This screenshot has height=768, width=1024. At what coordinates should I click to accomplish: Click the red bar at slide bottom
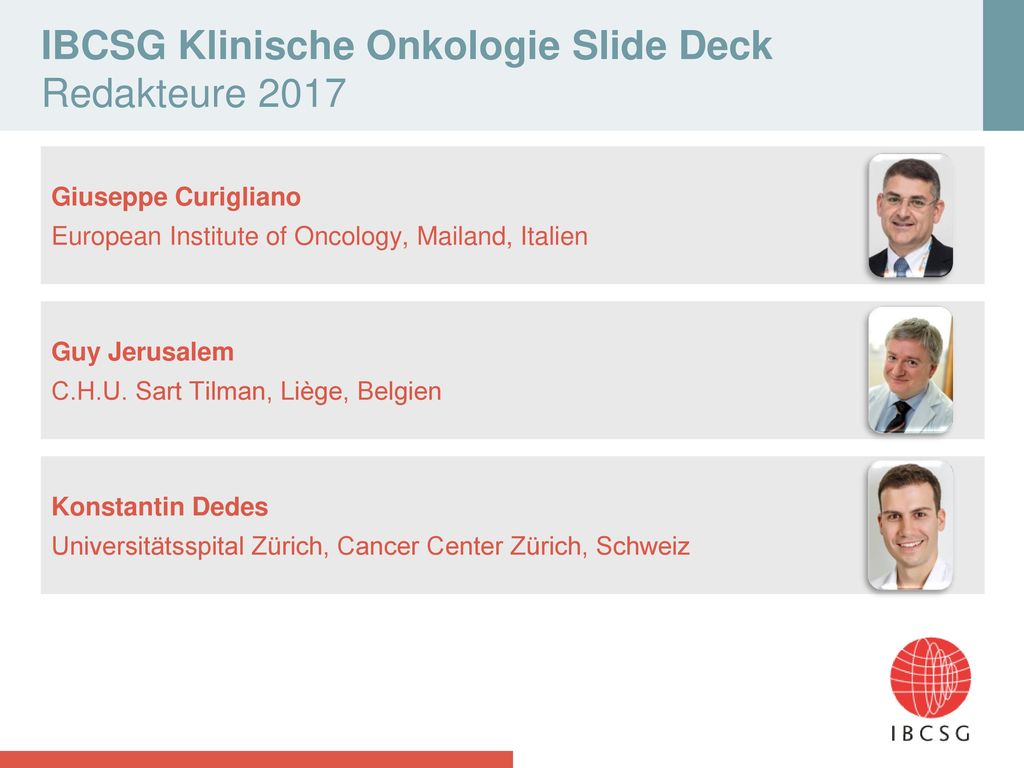(x=256, y=760)
